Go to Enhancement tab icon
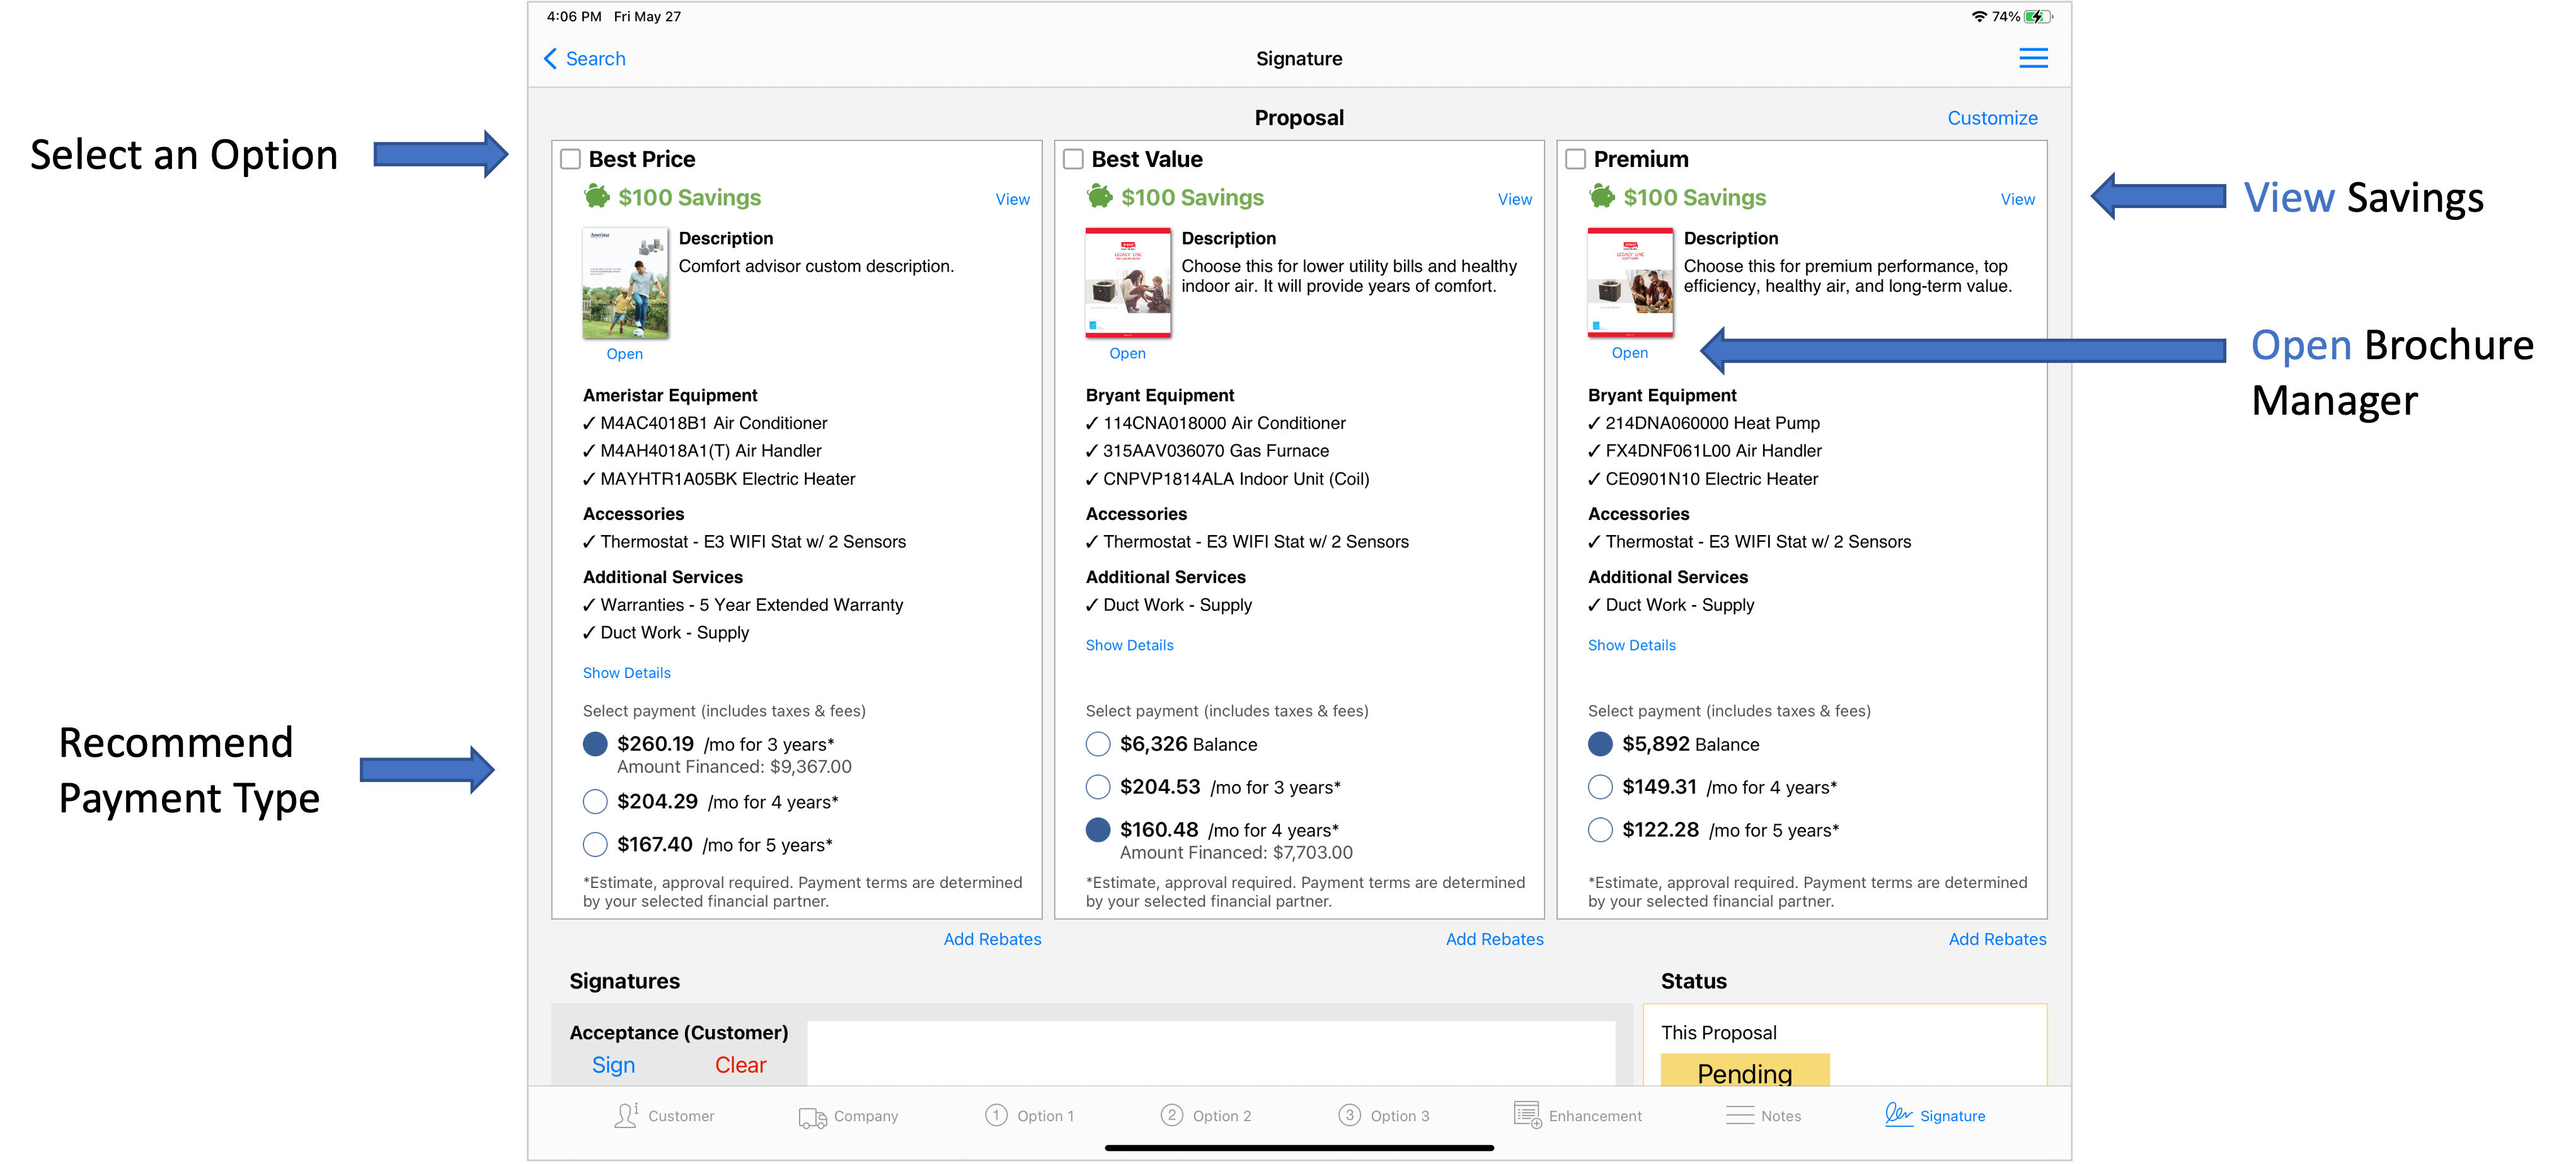 (1527, 1115)
